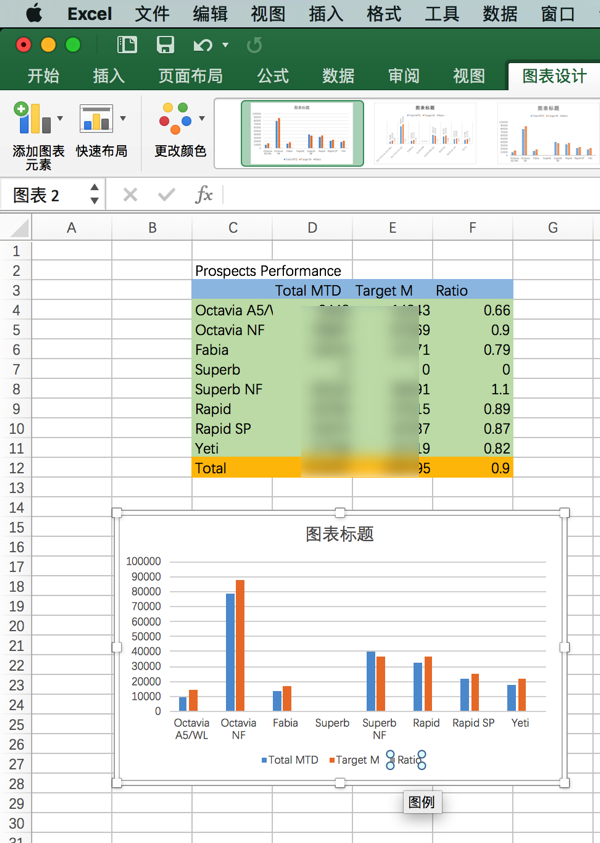Select column F header

click(x=473, y=228)
